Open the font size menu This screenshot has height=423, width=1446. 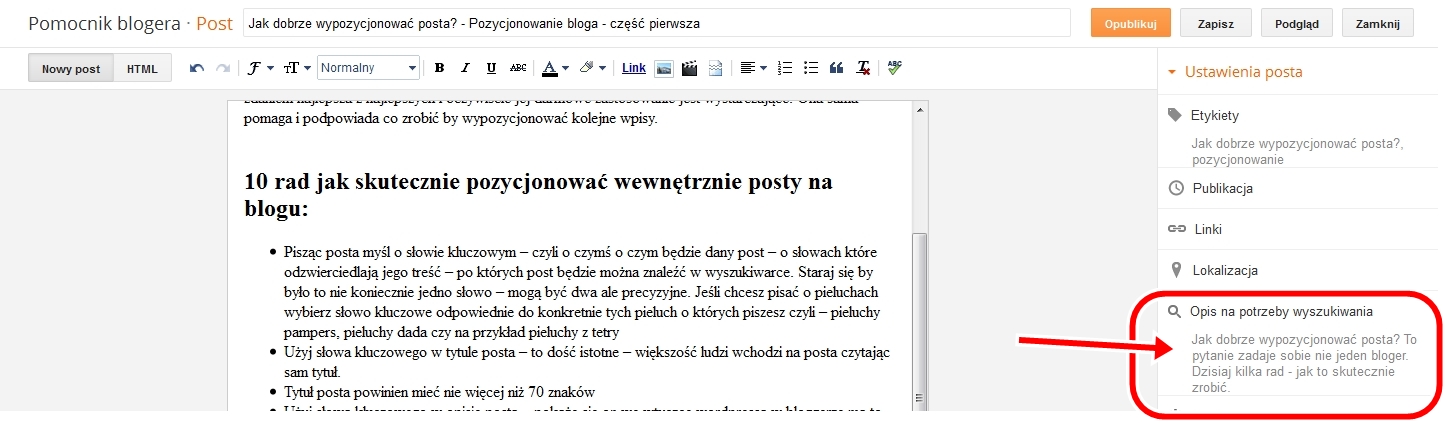[x=297, y=69]
